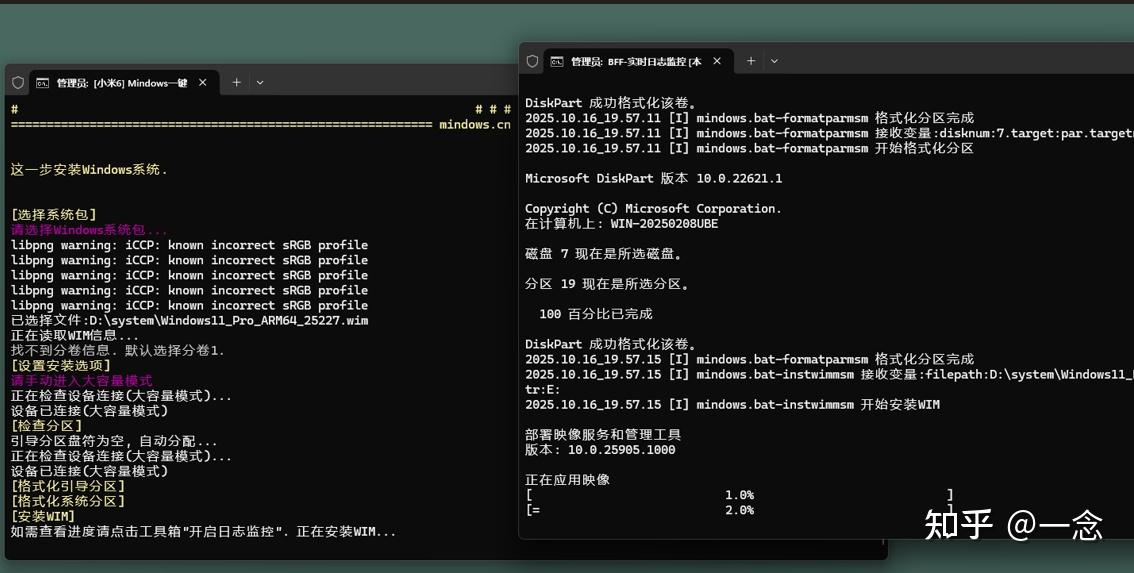The height and width of the screenshot is (573, 1134).
Task: Click the shield icon in the Mindows terminal window
Action: coord(18,82)
